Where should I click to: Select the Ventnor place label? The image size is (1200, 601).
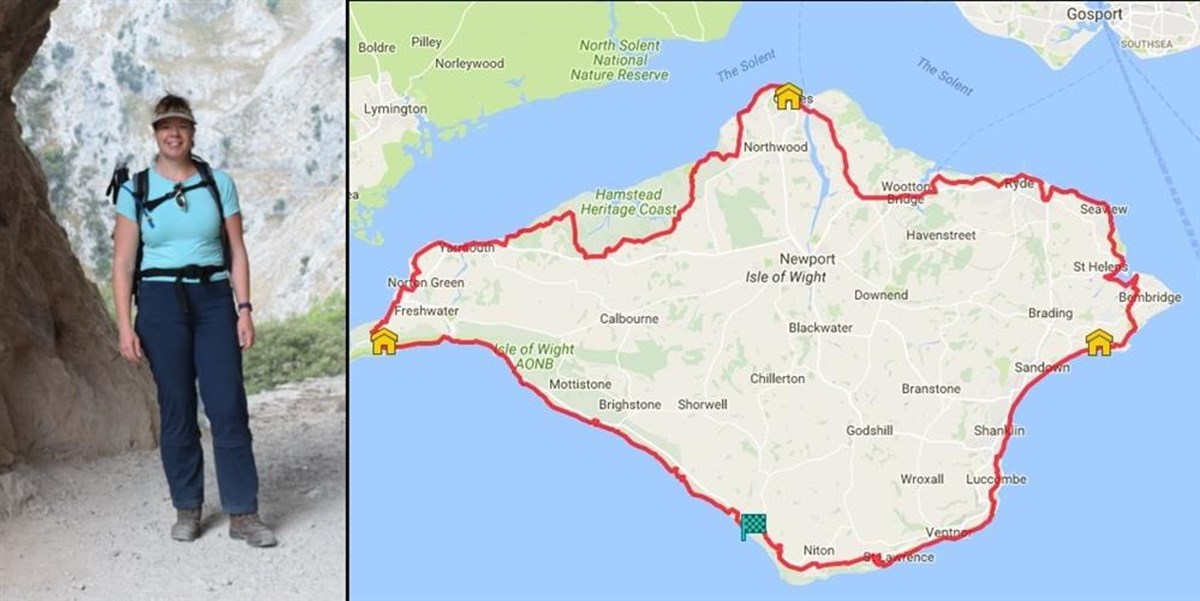[949, 532]
